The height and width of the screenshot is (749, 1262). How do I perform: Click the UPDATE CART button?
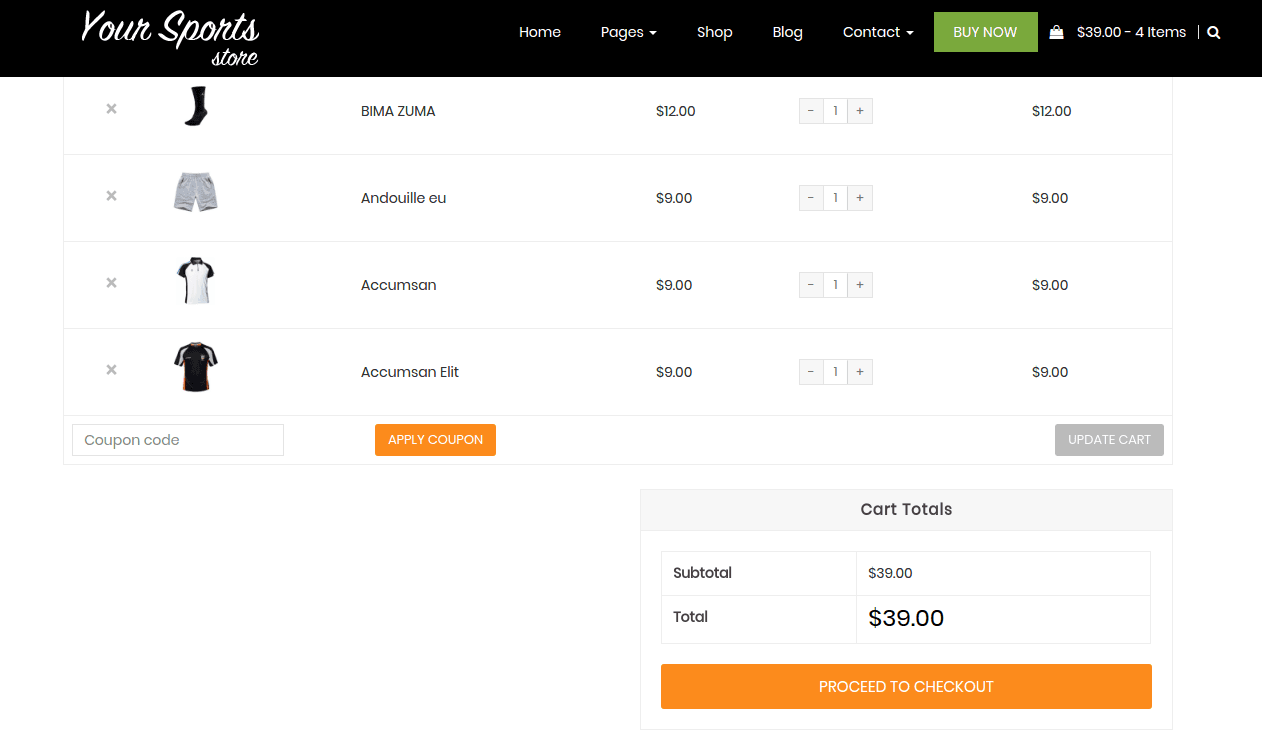point(1109,440)
